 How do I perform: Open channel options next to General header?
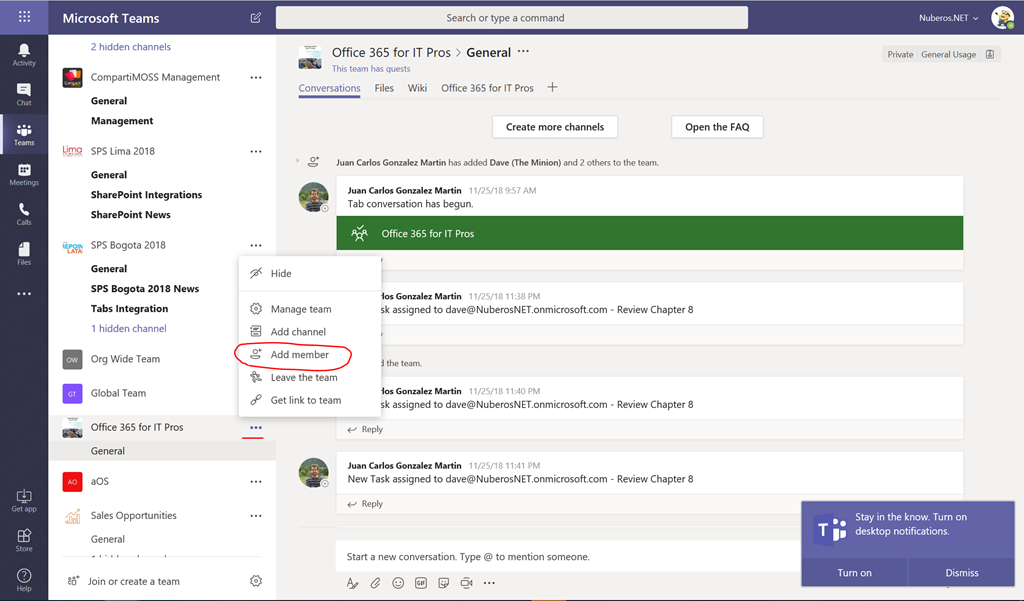click(523, 51)
